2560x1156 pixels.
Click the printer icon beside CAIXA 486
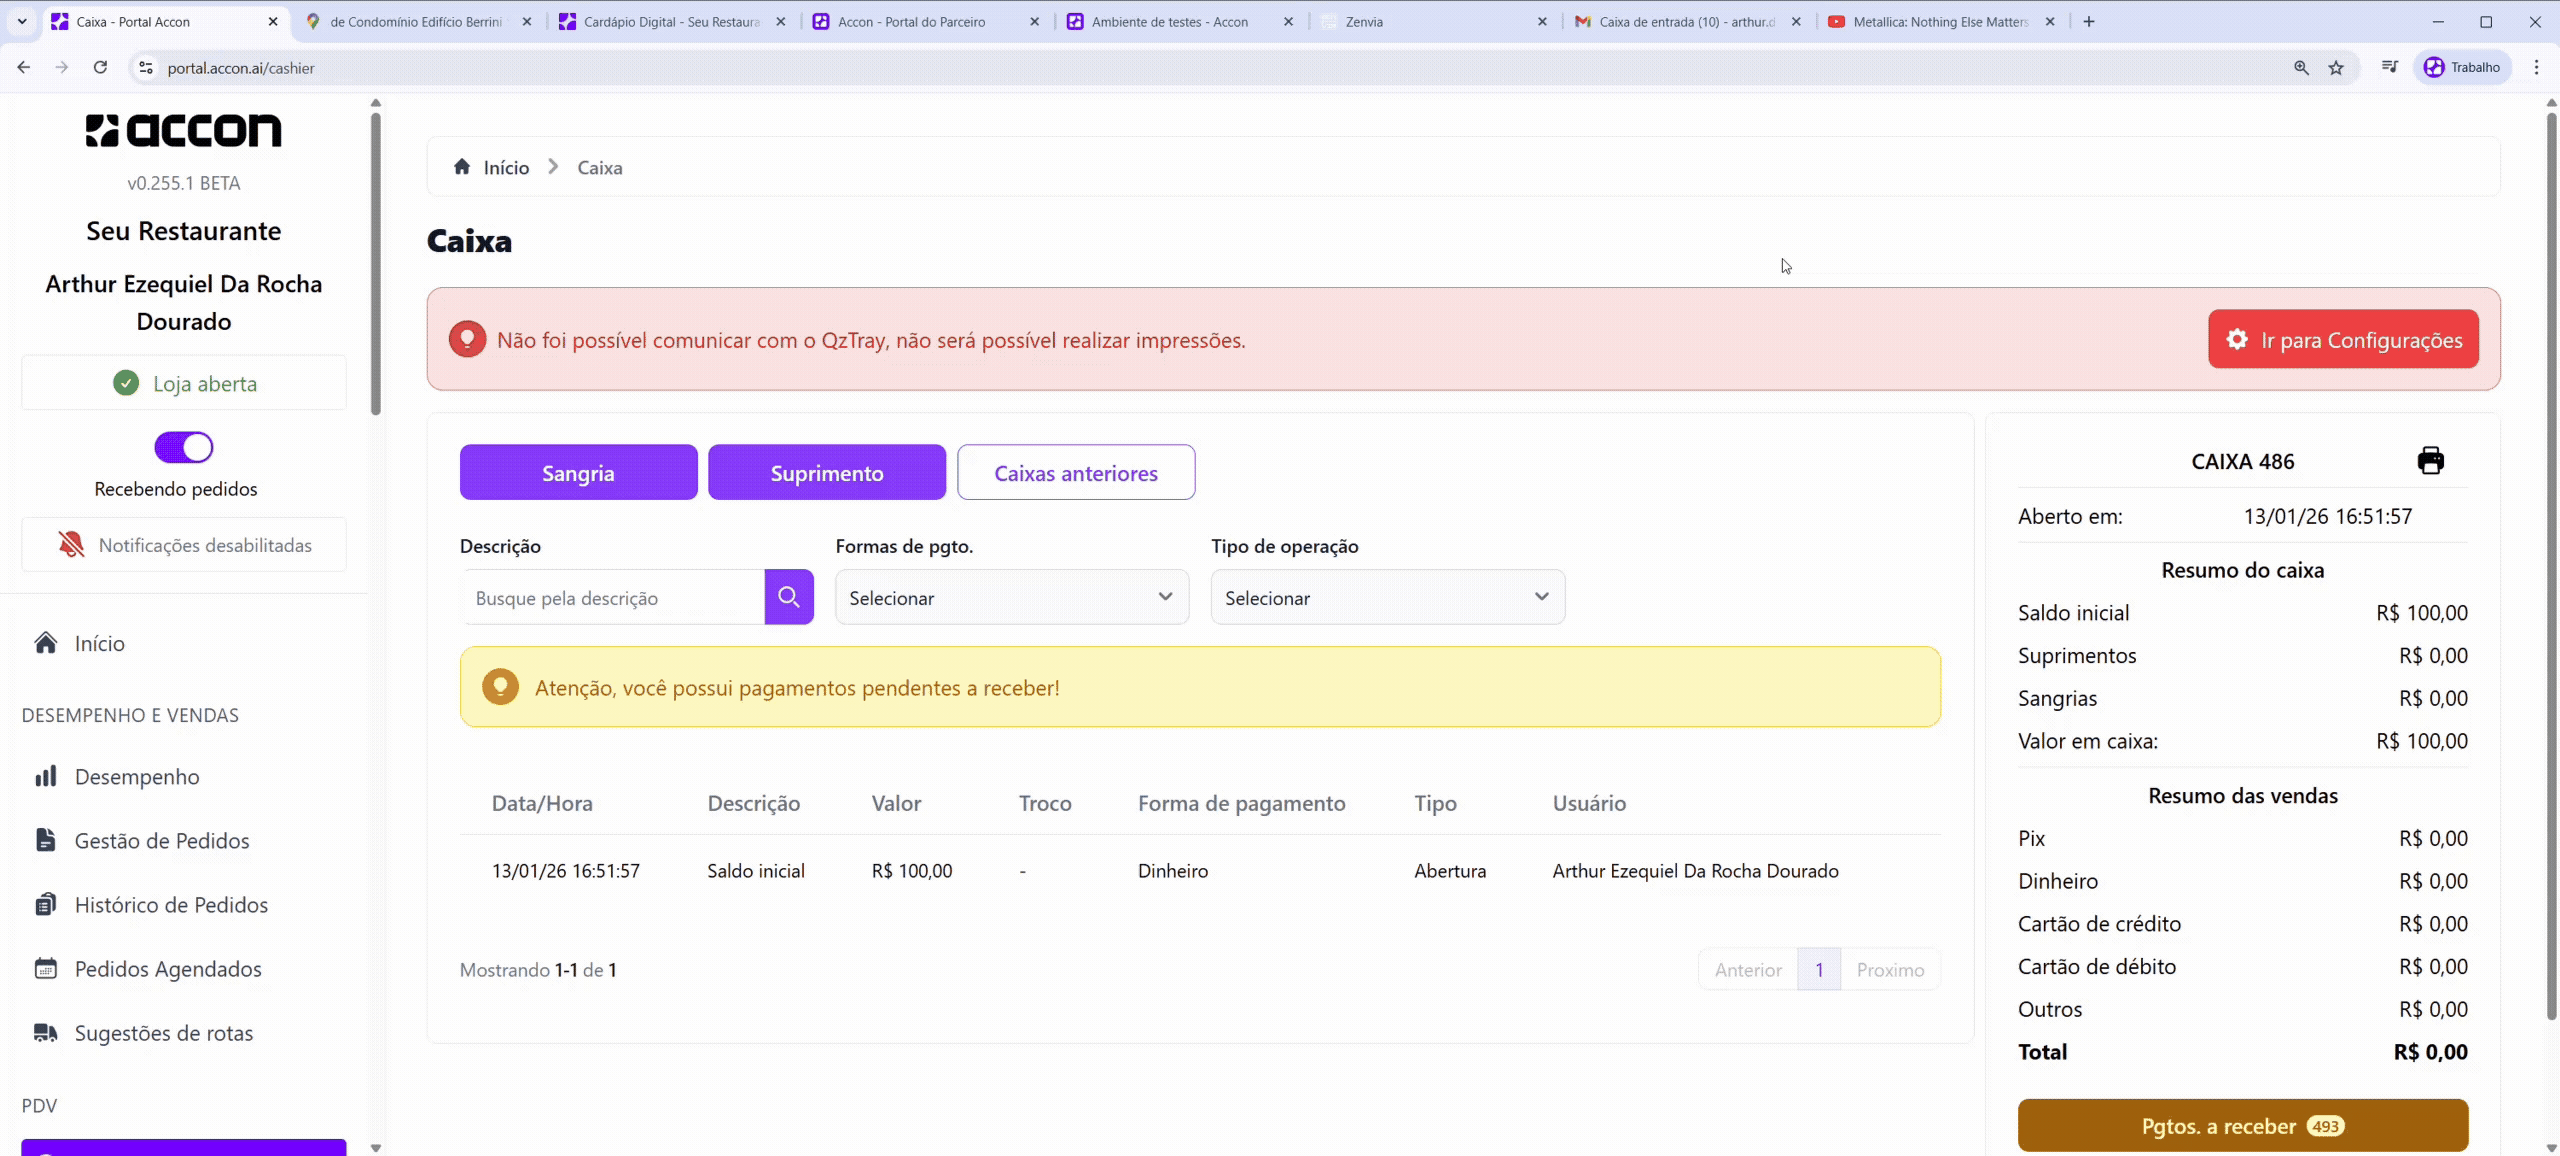point(2430,461)
